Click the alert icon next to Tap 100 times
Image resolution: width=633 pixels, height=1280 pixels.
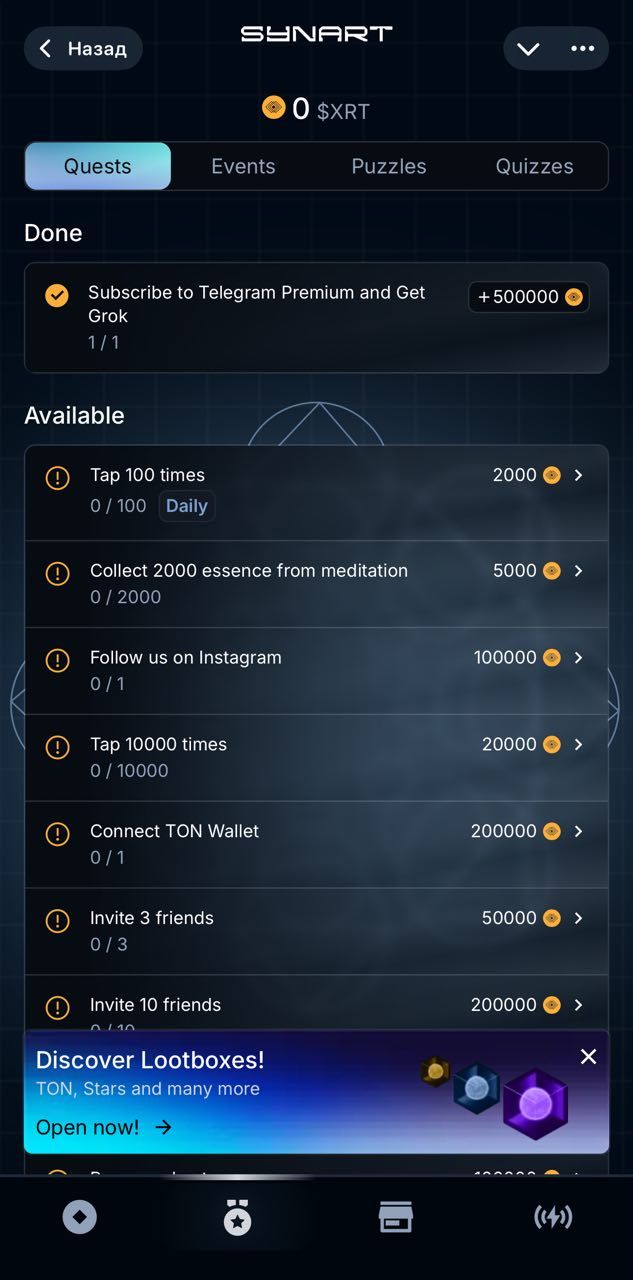(57, 477)
